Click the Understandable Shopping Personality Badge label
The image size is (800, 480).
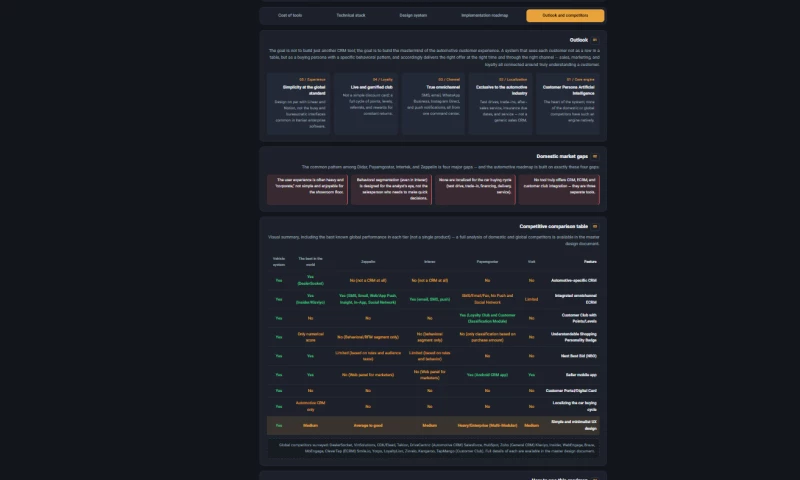point(574,337)
